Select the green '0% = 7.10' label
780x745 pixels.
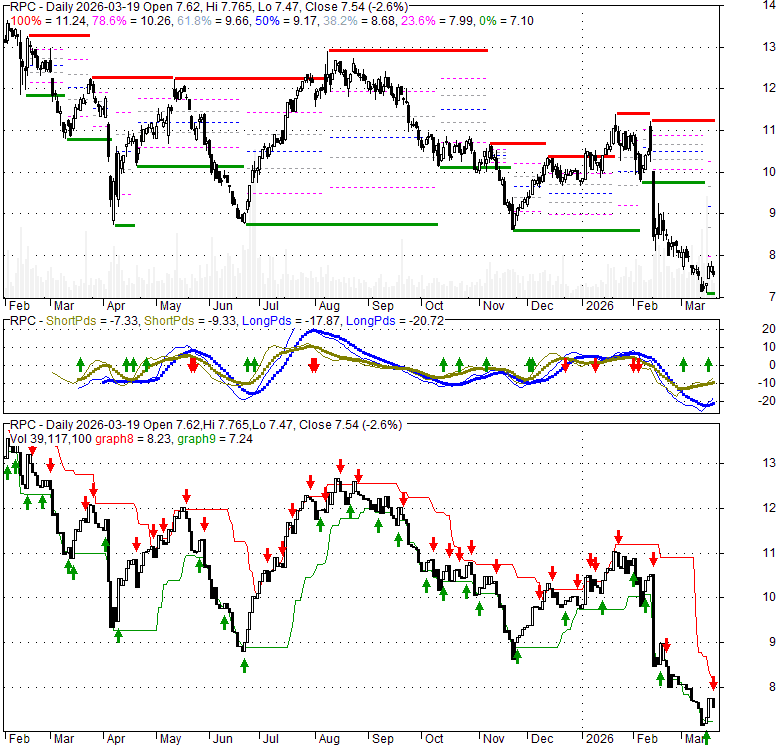506,21
